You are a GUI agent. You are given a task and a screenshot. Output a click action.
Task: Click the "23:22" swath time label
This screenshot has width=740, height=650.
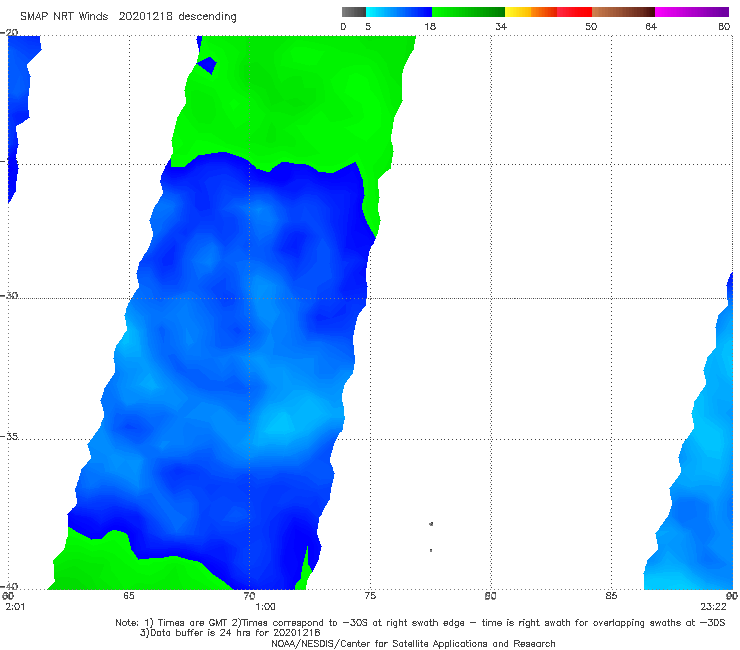coord(713,607)
